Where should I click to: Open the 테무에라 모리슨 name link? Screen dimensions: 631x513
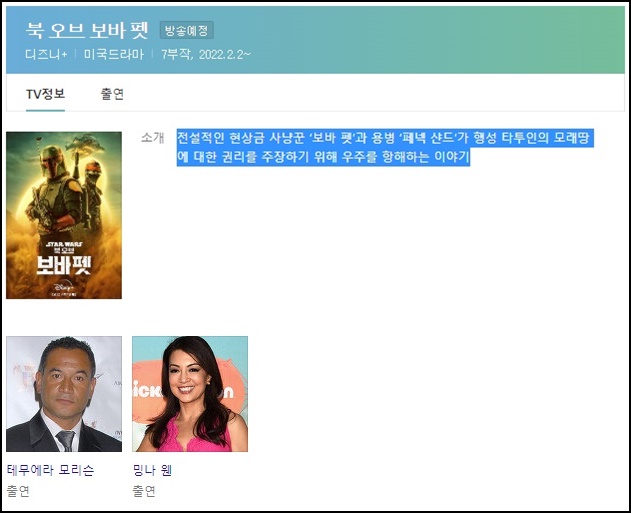(50, 470)
